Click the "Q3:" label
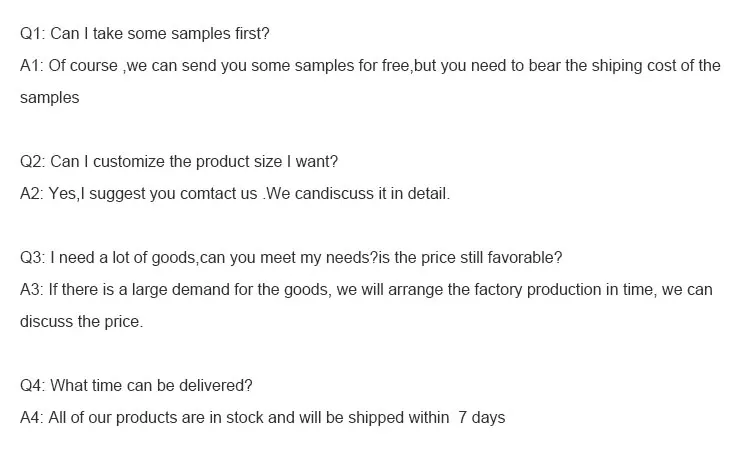The width and height of the screenshot is (750, 474). coord(33,258)
